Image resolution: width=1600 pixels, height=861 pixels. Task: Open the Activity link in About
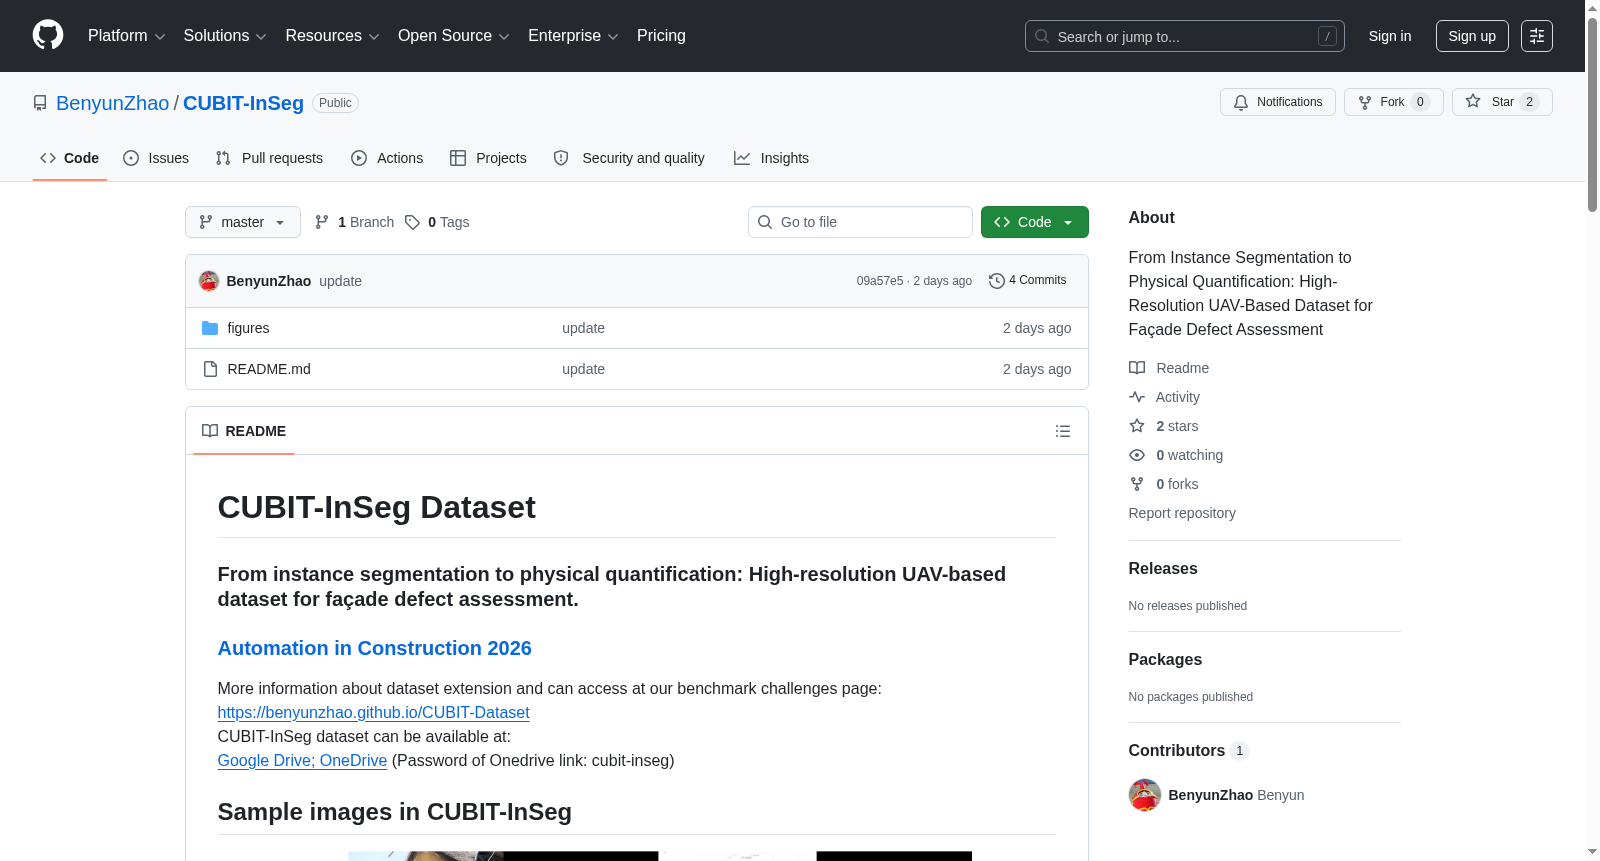point(1164,397)
